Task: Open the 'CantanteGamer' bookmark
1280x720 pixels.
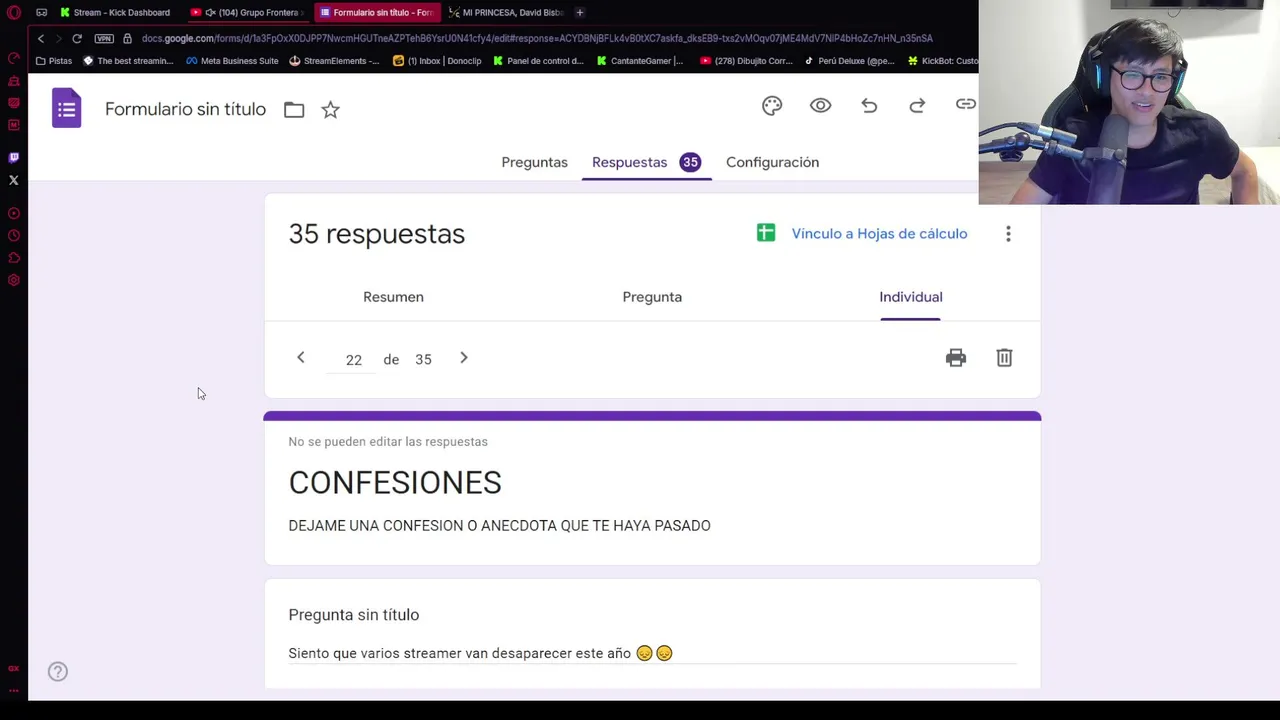Action: [x=640, y=61]
